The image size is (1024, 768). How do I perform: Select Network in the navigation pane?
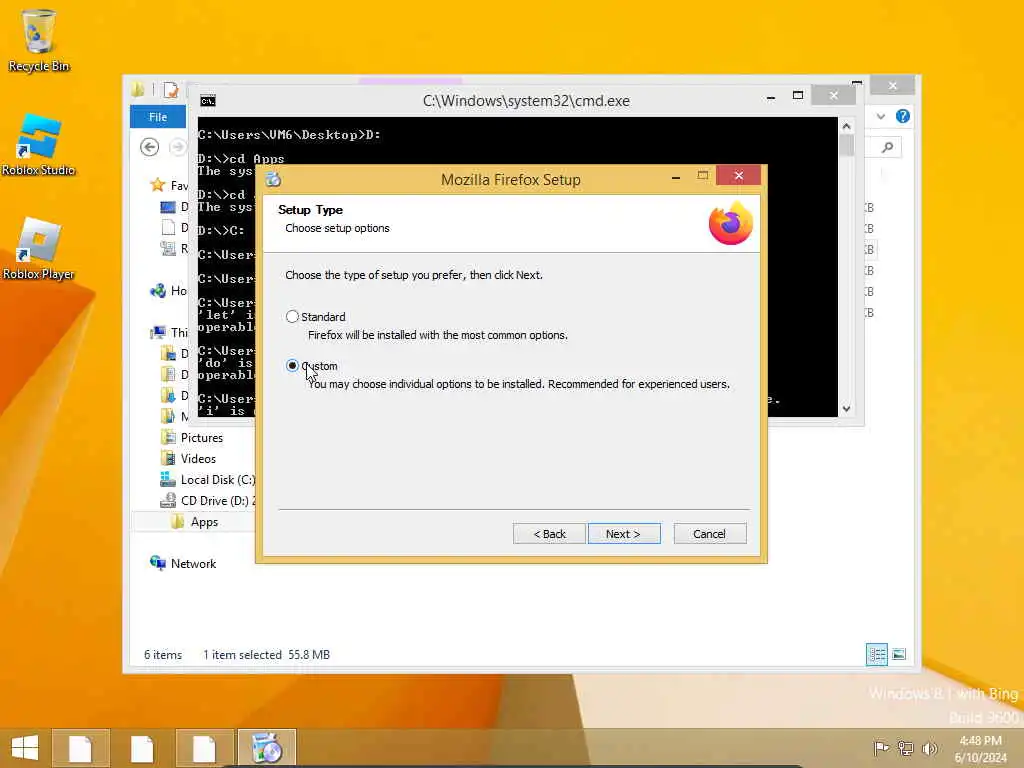tap(193, 564)
